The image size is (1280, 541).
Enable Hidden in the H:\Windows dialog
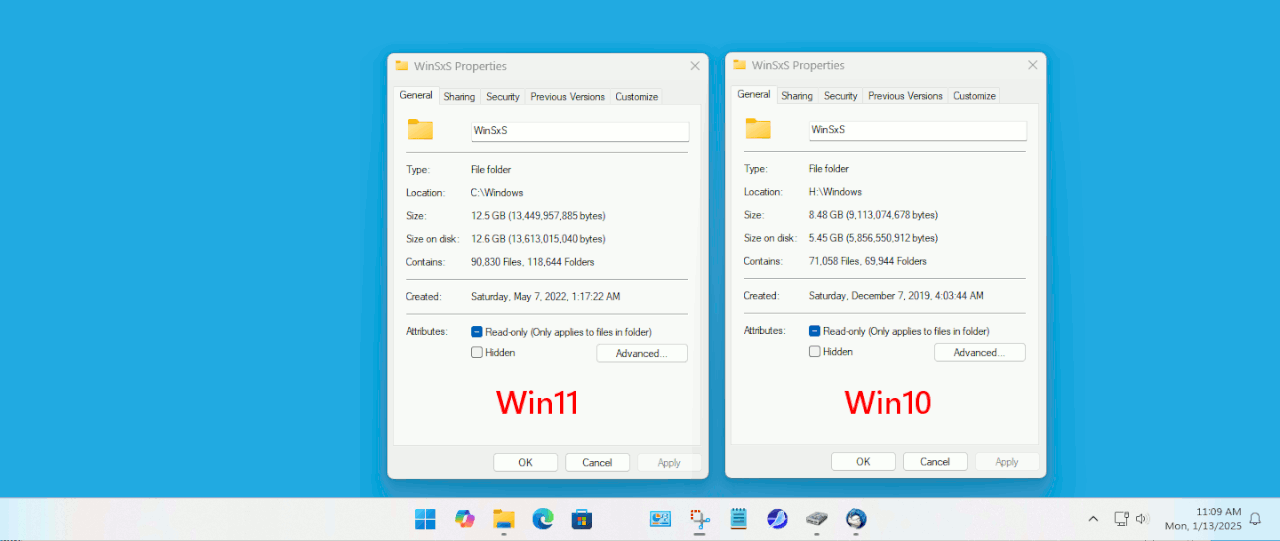815,351
